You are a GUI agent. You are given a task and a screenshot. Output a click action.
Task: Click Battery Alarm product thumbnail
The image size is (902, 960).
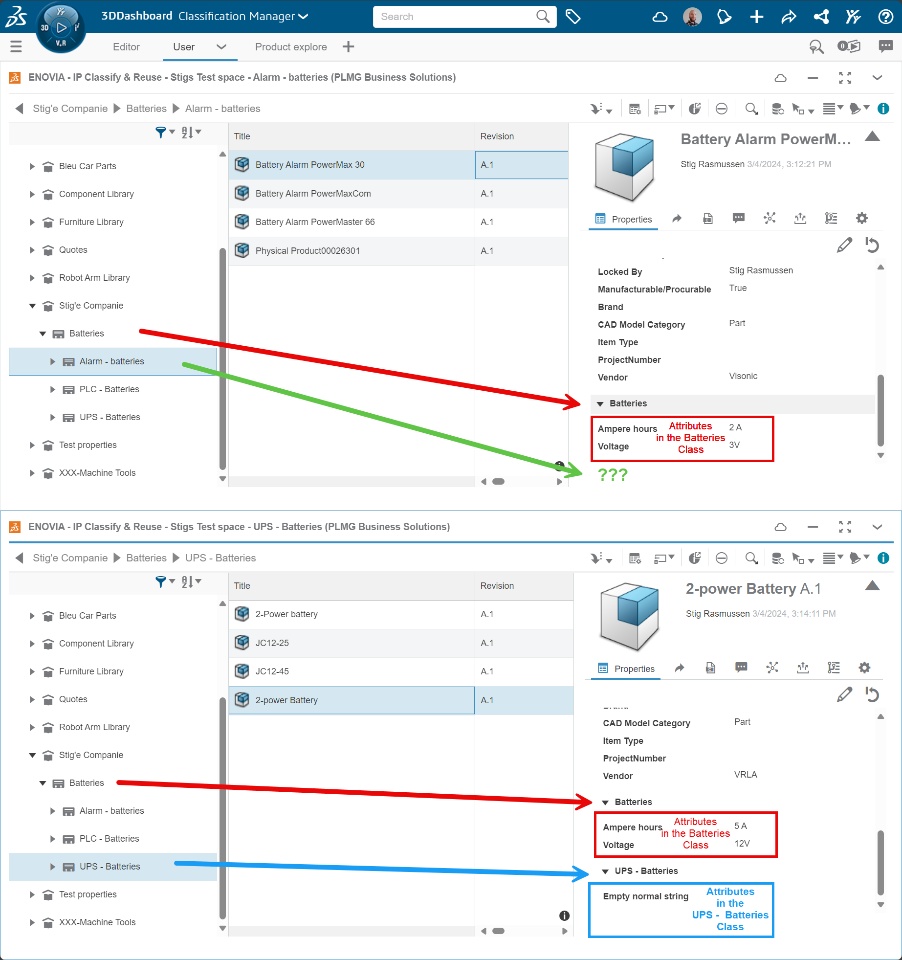625,167
